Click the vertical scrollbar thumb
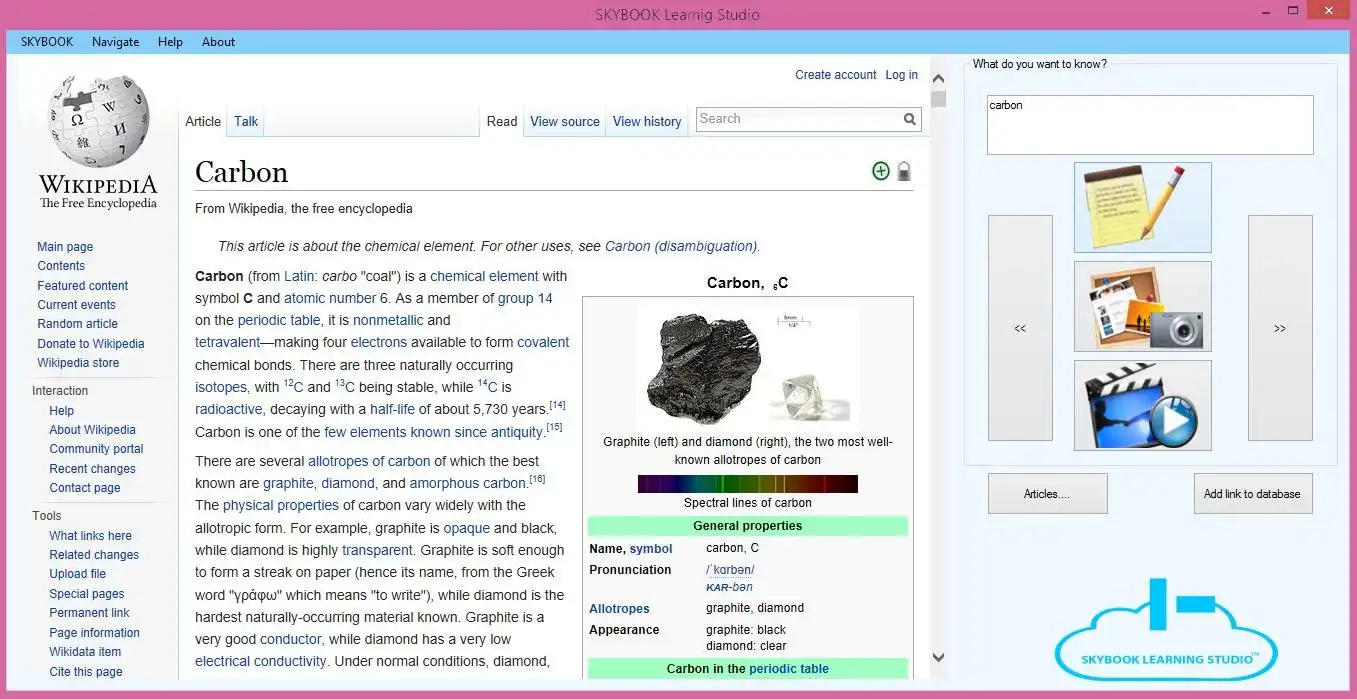Viewport: 1357px width, 699px height. click(938, 98)
